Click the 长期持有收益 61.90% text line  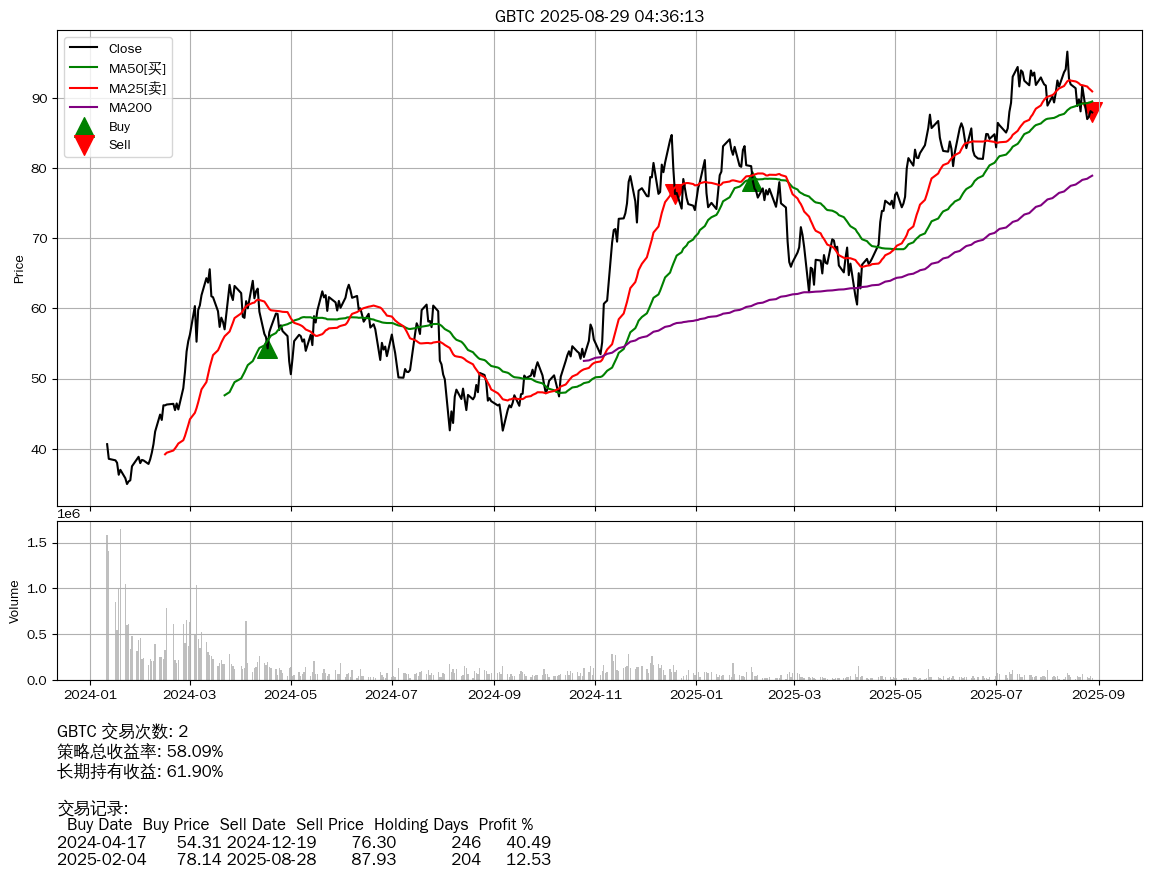[140, 771]
